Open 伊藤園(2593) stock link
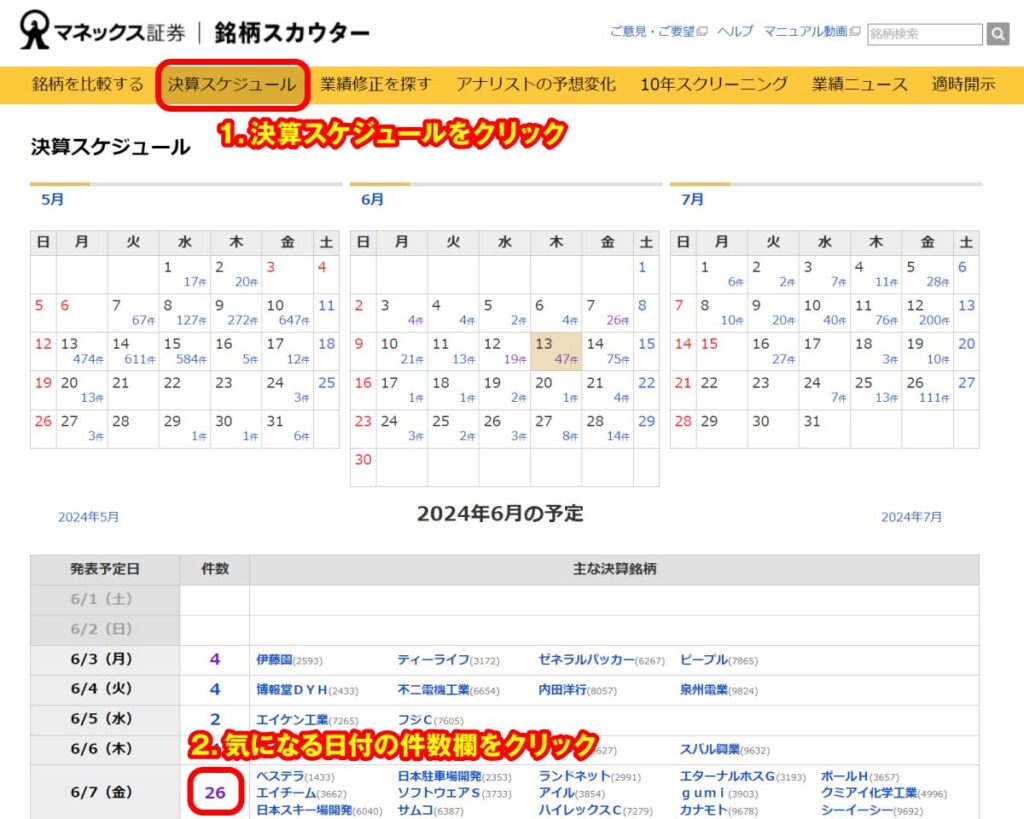1024x819 pixels. click(x=289, y=660)
